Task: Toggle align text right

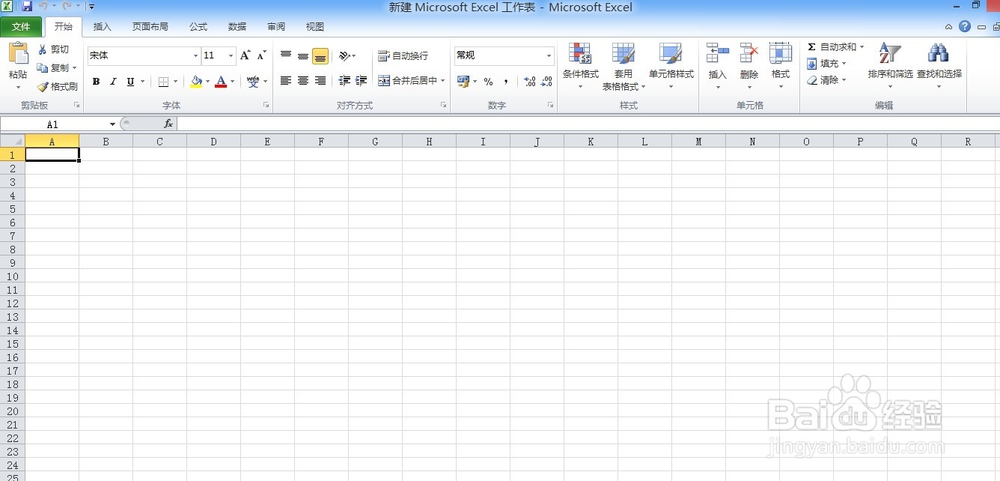Action: (320, 80)
